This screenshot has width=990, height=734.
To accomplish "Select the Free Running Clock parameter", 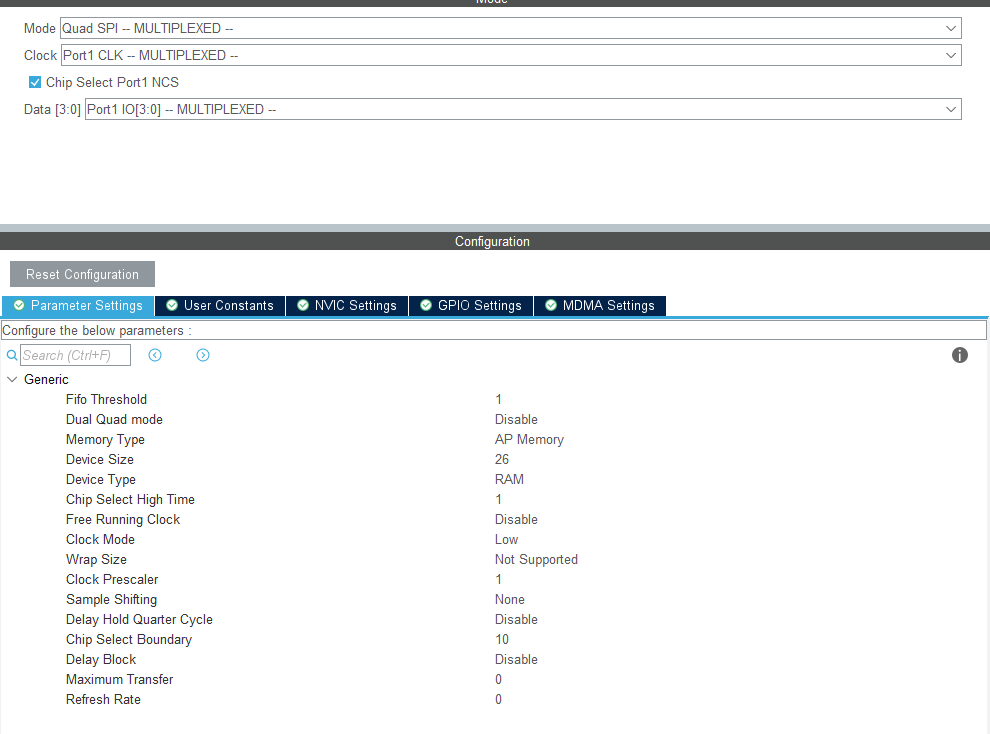I will 123,519.
